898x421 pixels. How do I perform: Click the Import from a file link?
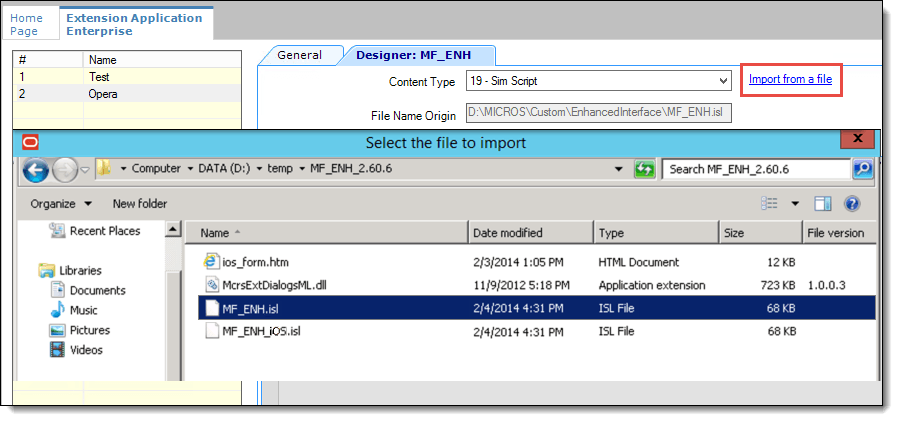click(x=790, y=79)
